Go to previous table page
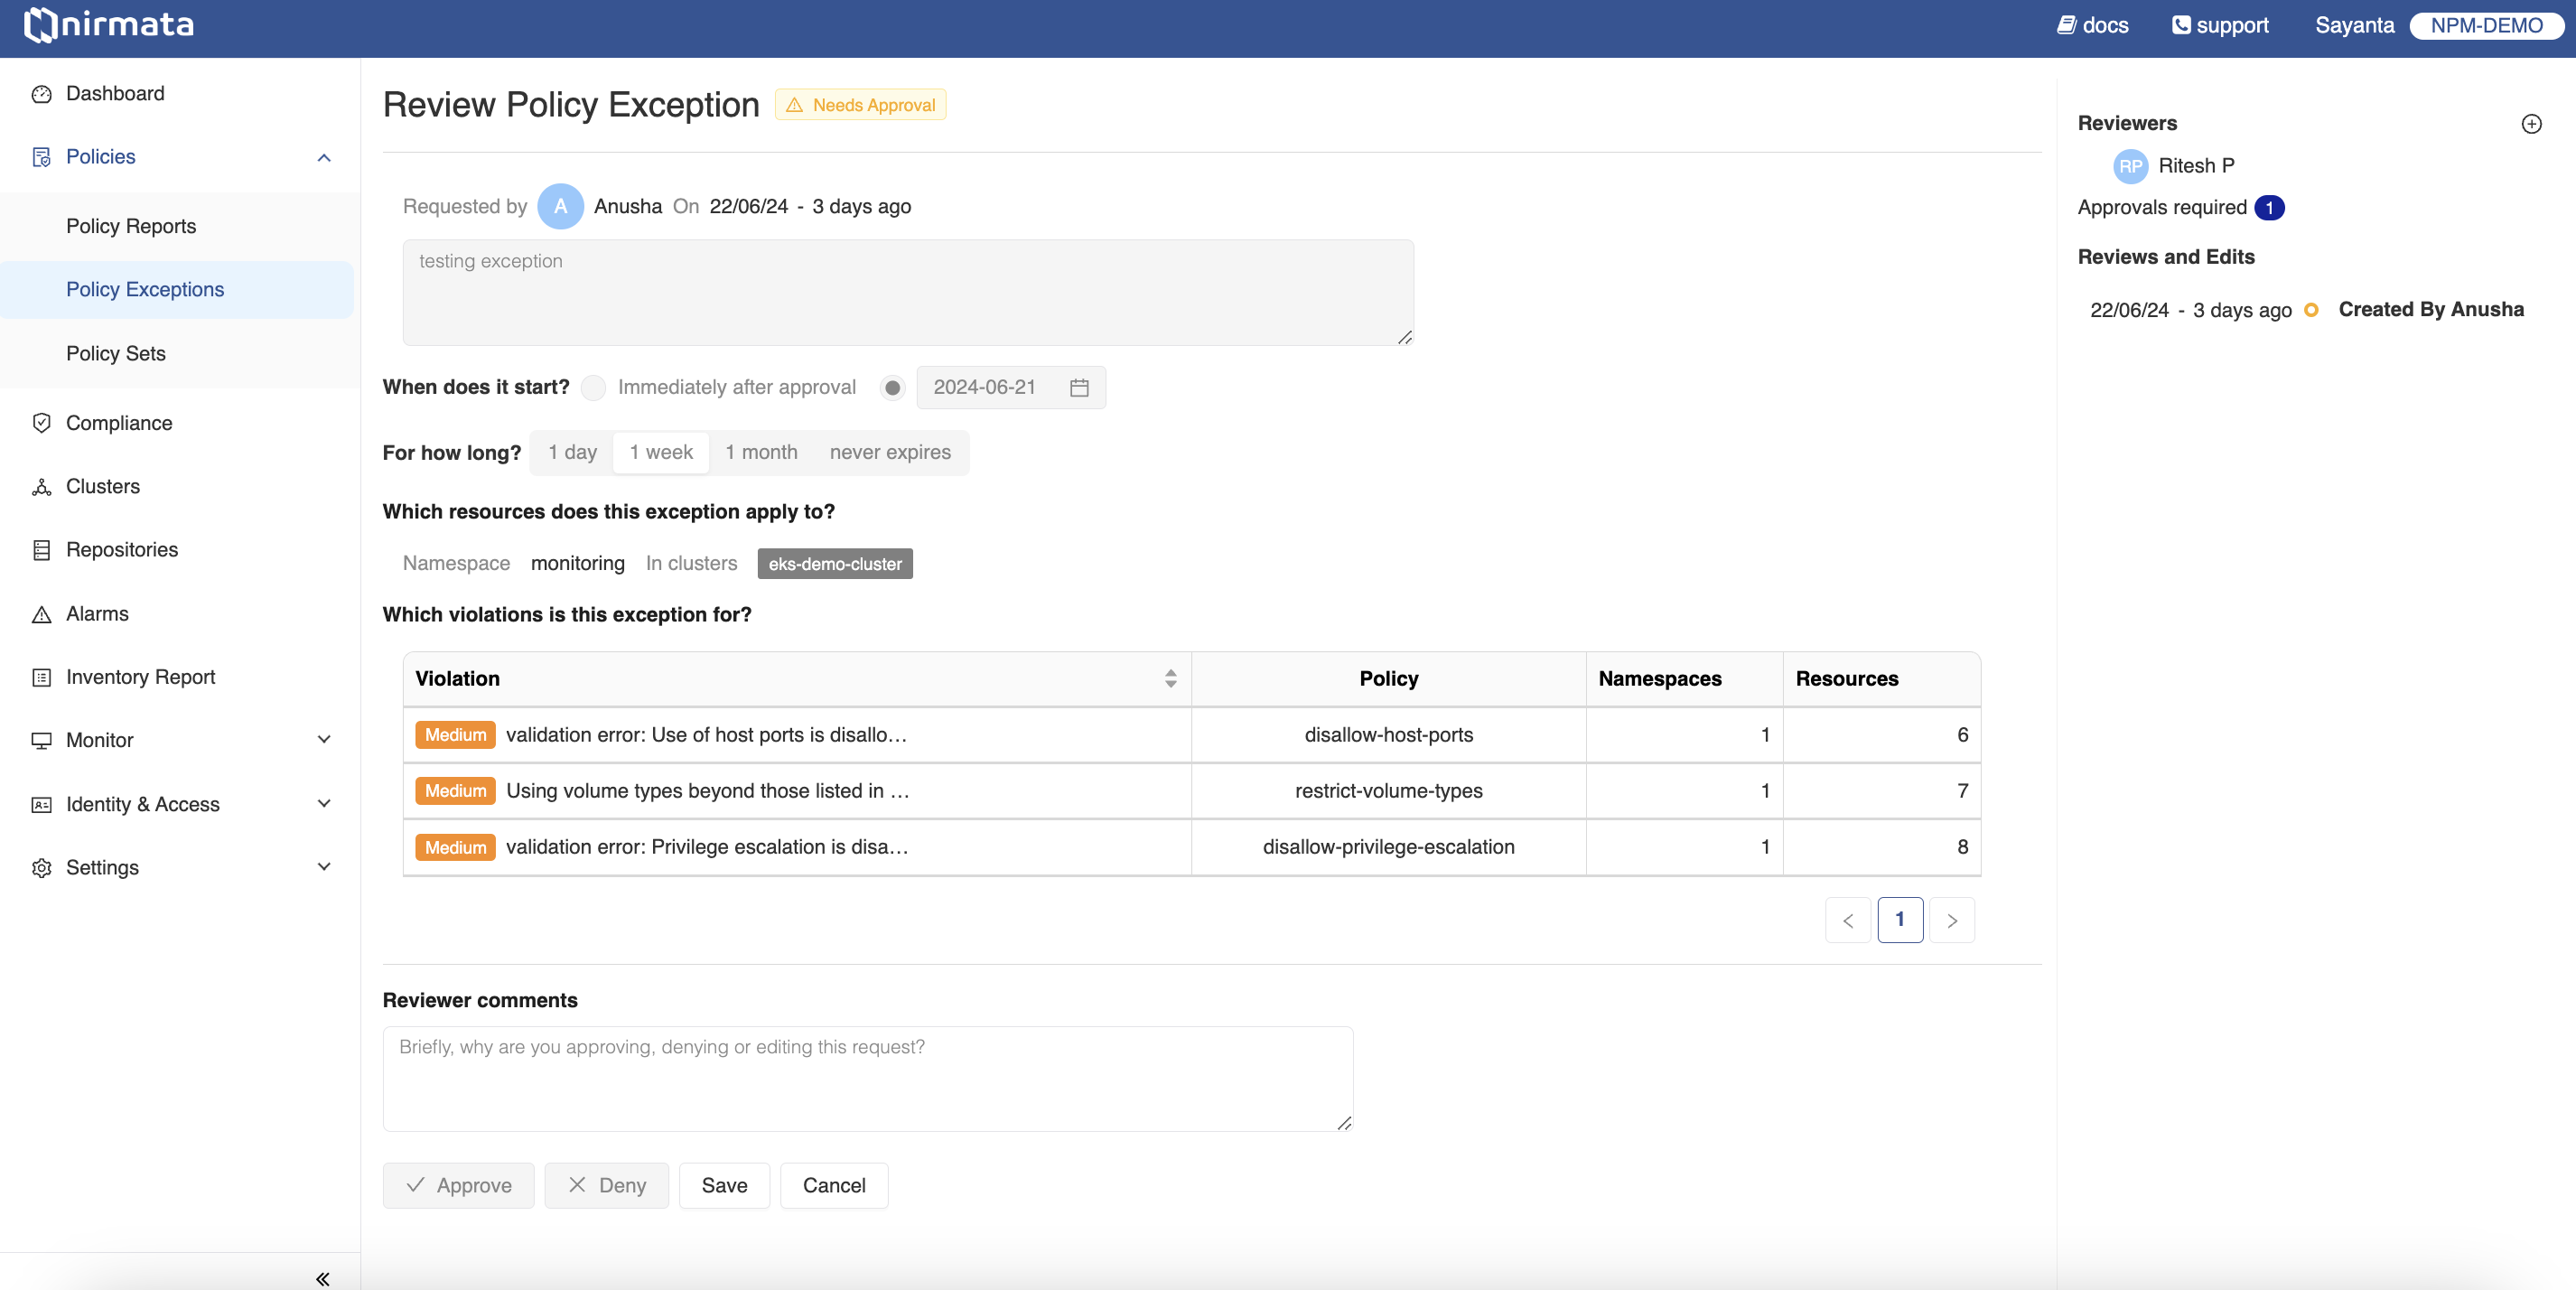Viewport: 2576px width, 1290px height. [x=1848, y=920]
